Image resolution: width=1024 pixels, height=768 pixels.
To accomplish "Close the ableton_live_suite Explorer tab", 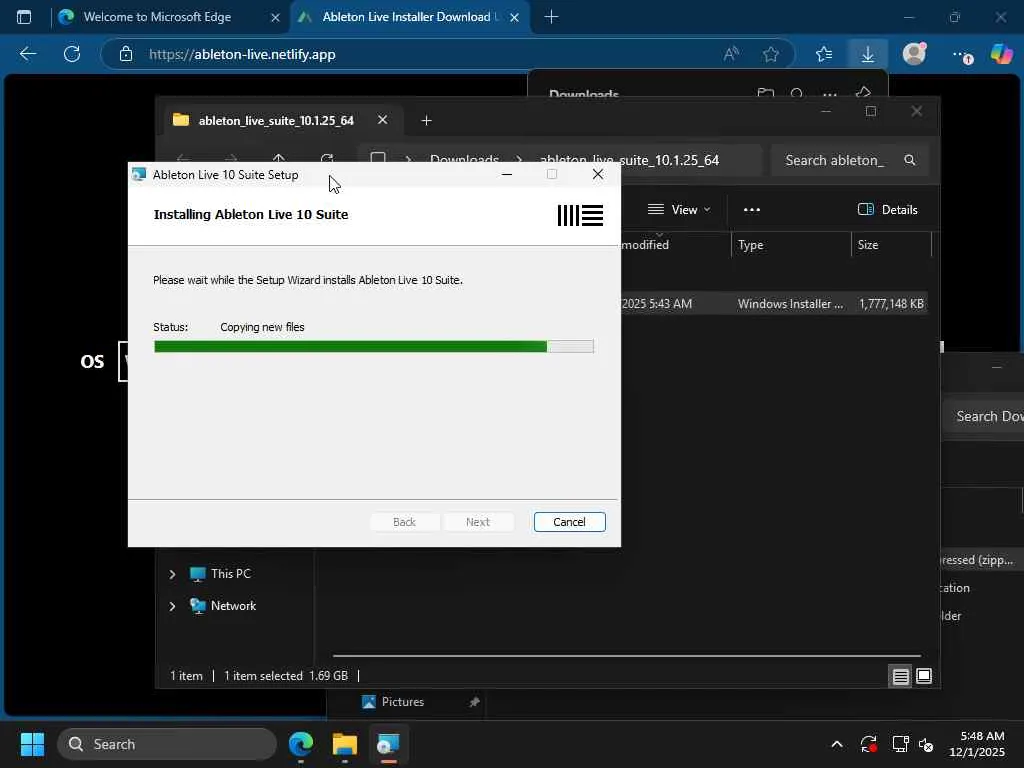I will [383, 120].
